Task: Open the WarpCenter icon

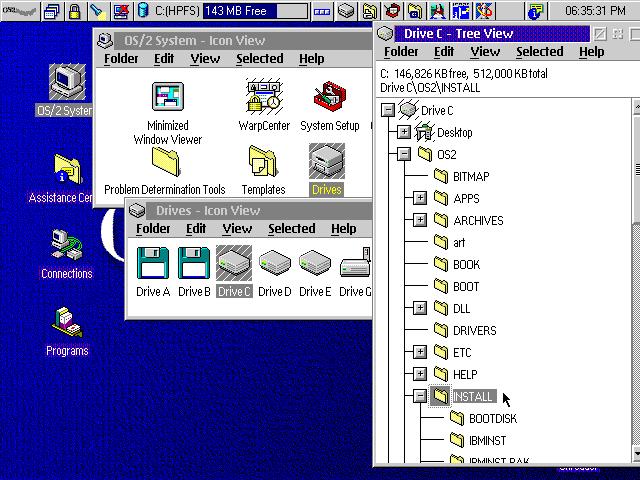Action: [264, 99]
